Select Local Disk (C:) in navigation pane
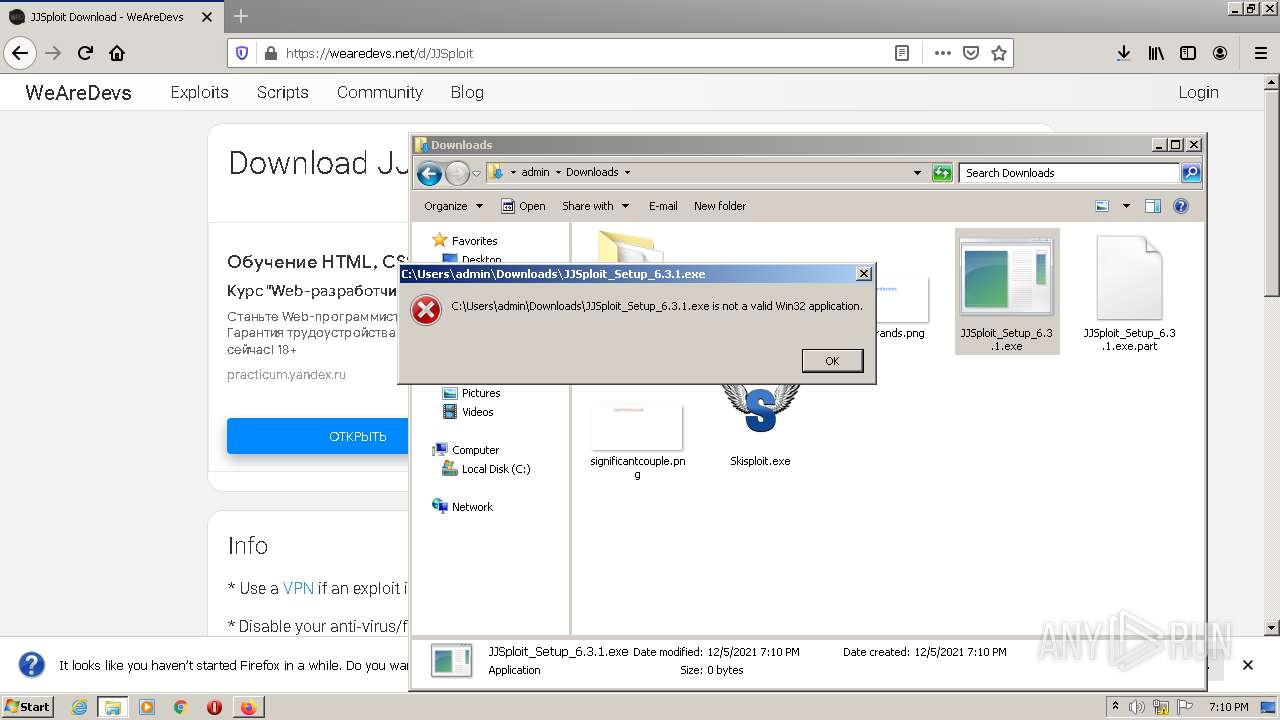Viewport: 1280px width, 720px height. (486, 469)
